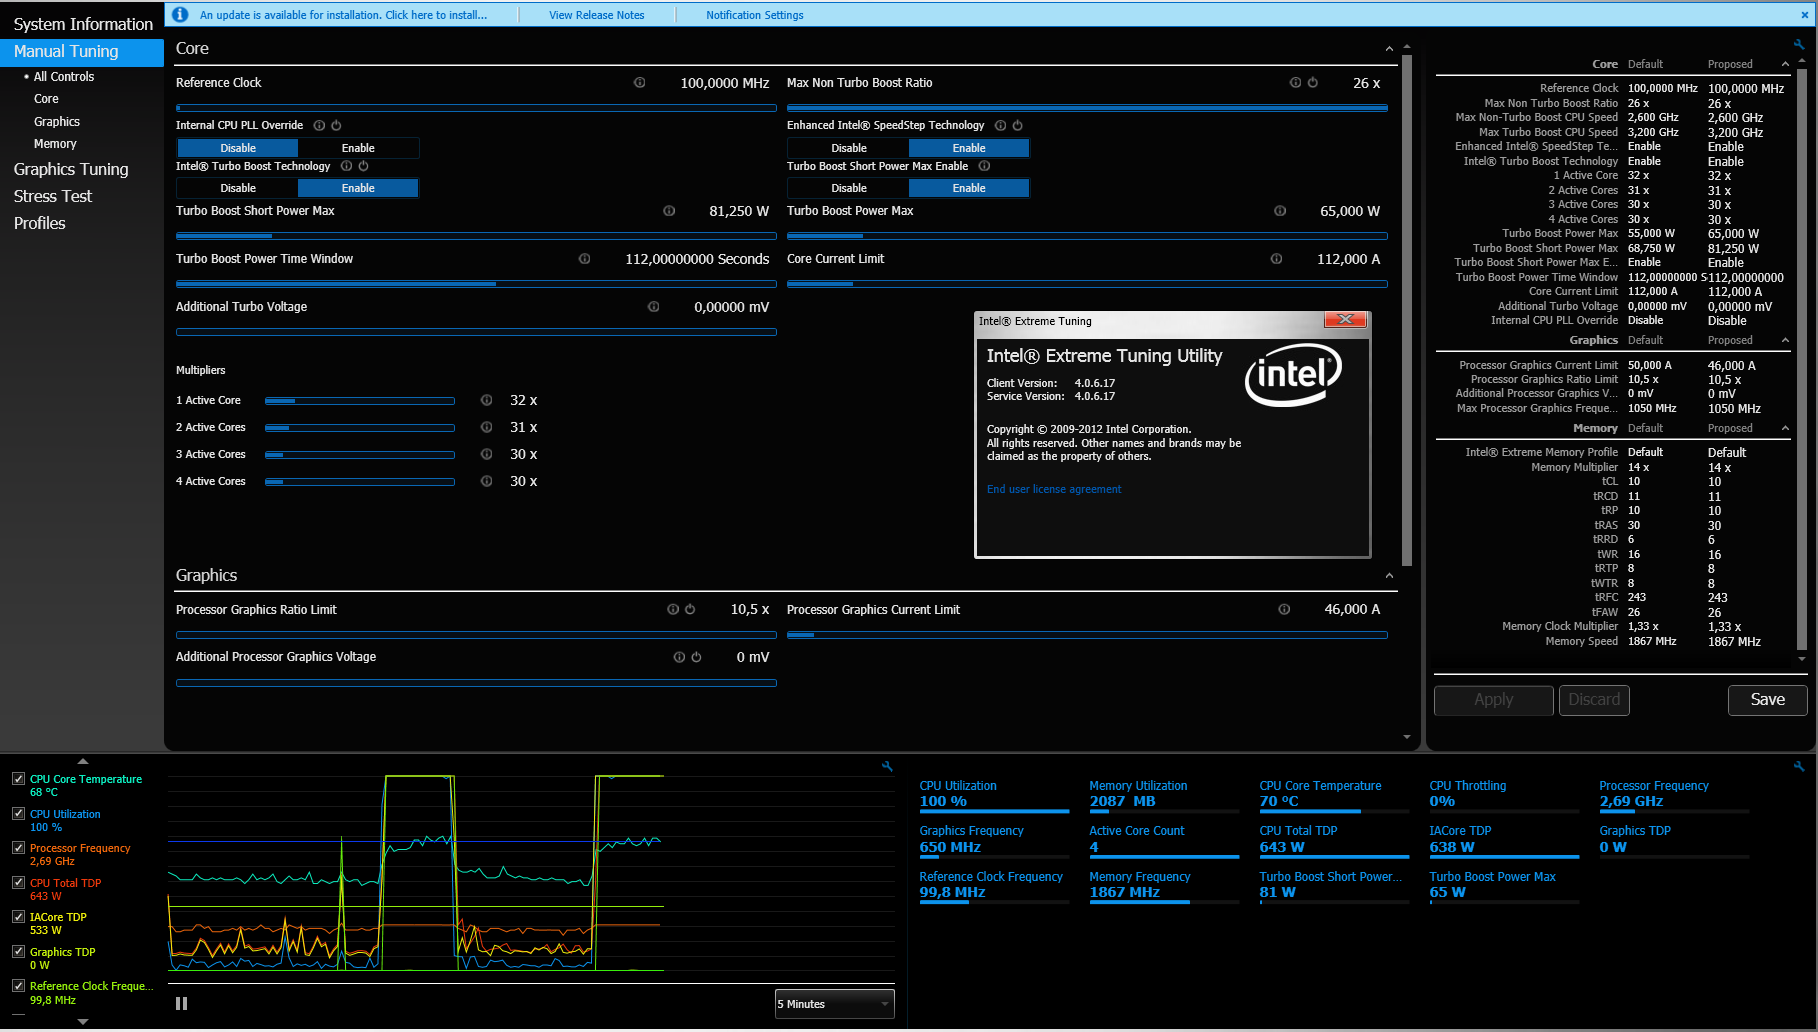Viewport: 1818px width, 1032px height.
Task: Adjust 1 Active Core multiplier slider
Action: coord(360,401)
